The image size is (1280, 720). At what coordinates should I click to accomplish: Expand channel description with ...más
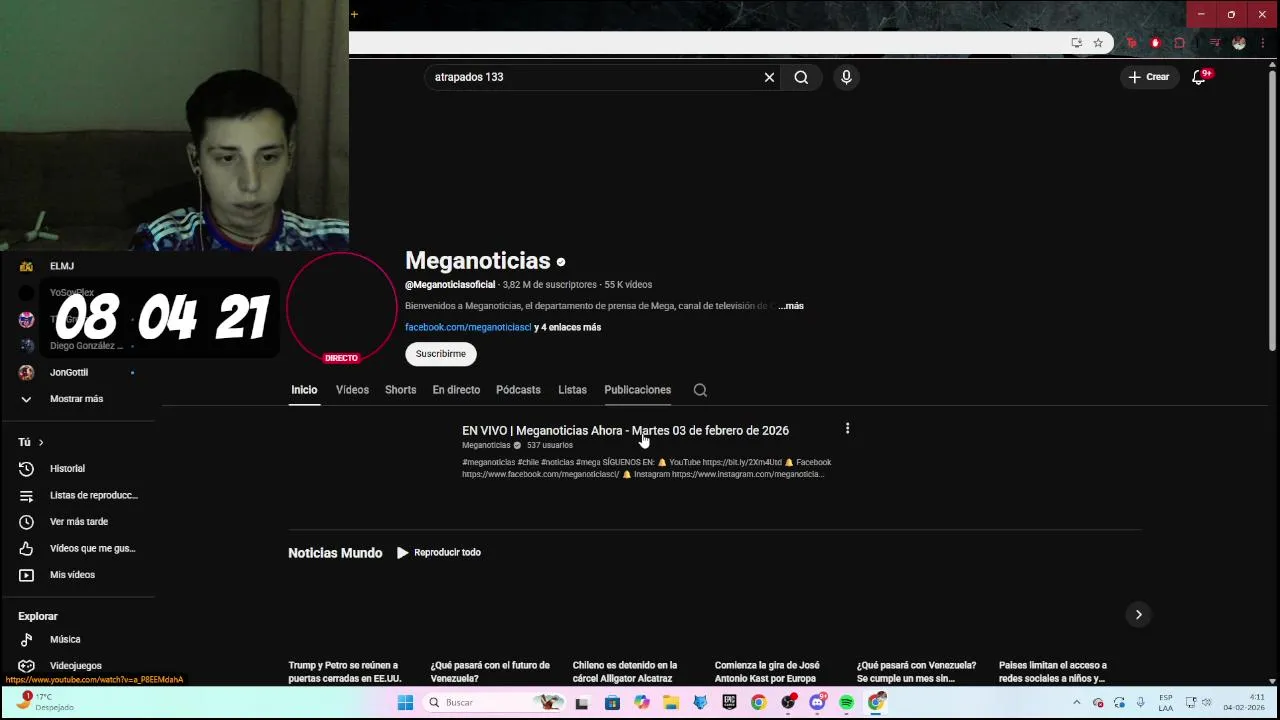tap(791, 306)
